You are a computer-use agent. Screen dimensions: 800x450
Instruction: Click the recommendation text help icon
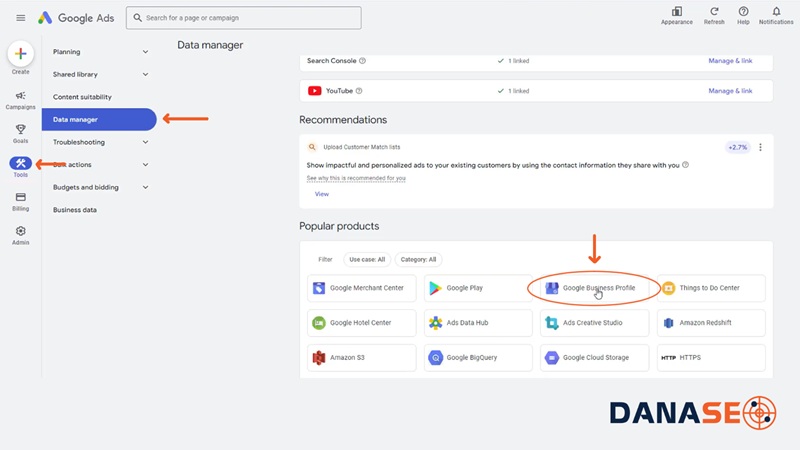pos(685,165)
